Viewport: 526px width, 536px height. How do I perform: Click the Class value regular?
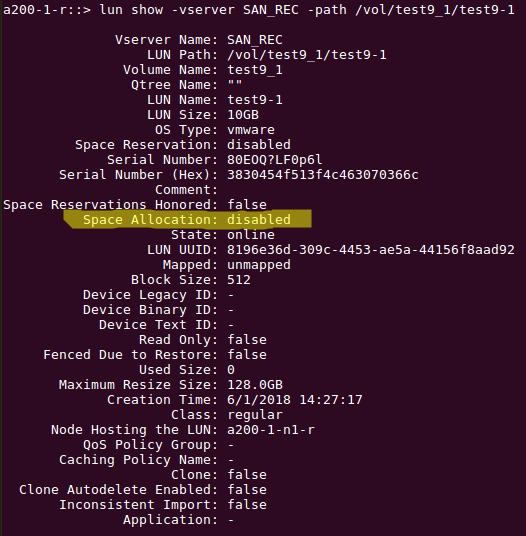point(255,415)
